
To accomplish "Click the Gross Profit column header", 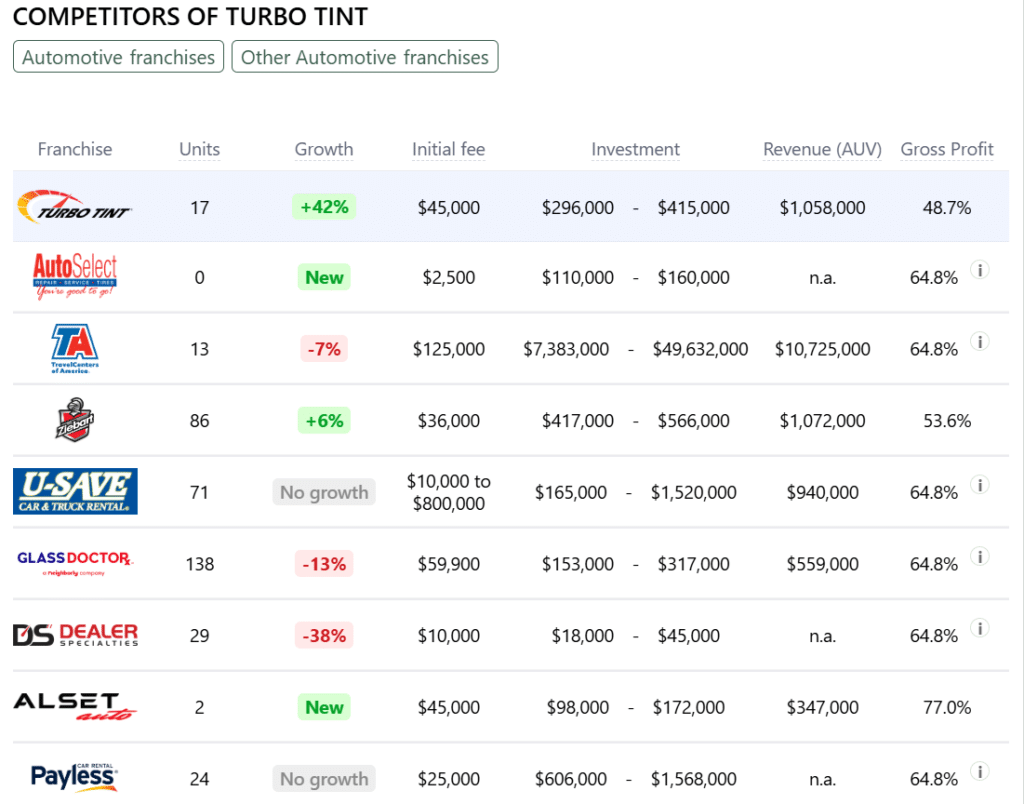I will (946, 149).
